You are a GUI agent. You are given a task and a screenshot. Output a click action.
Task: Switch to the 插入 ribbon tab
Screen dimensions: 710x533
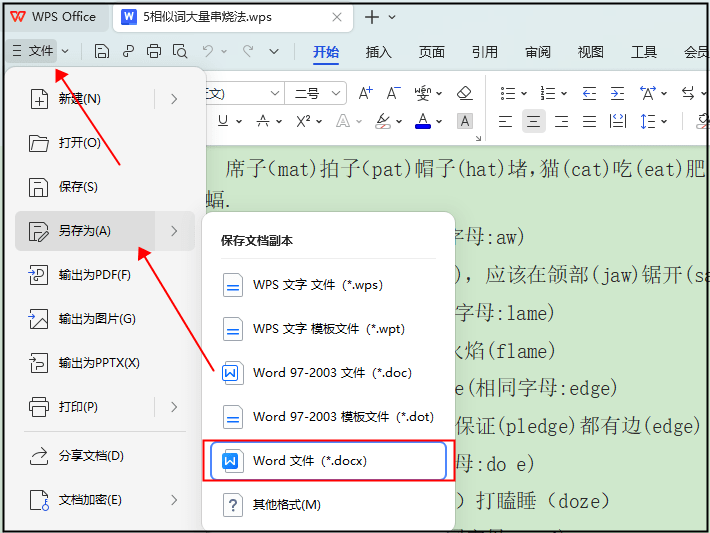pos(379,52)
